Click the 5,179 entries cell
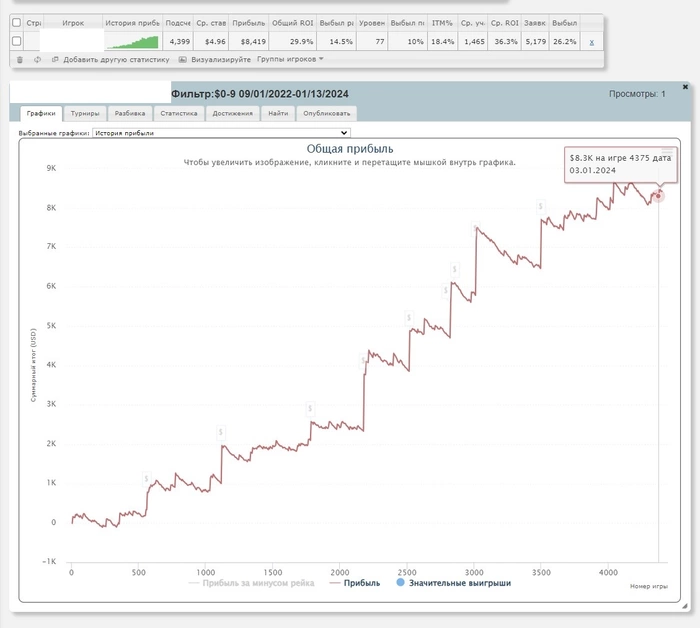Image resolution: width=700 pixels, height=628 pixels. click(x=536, y=42)
